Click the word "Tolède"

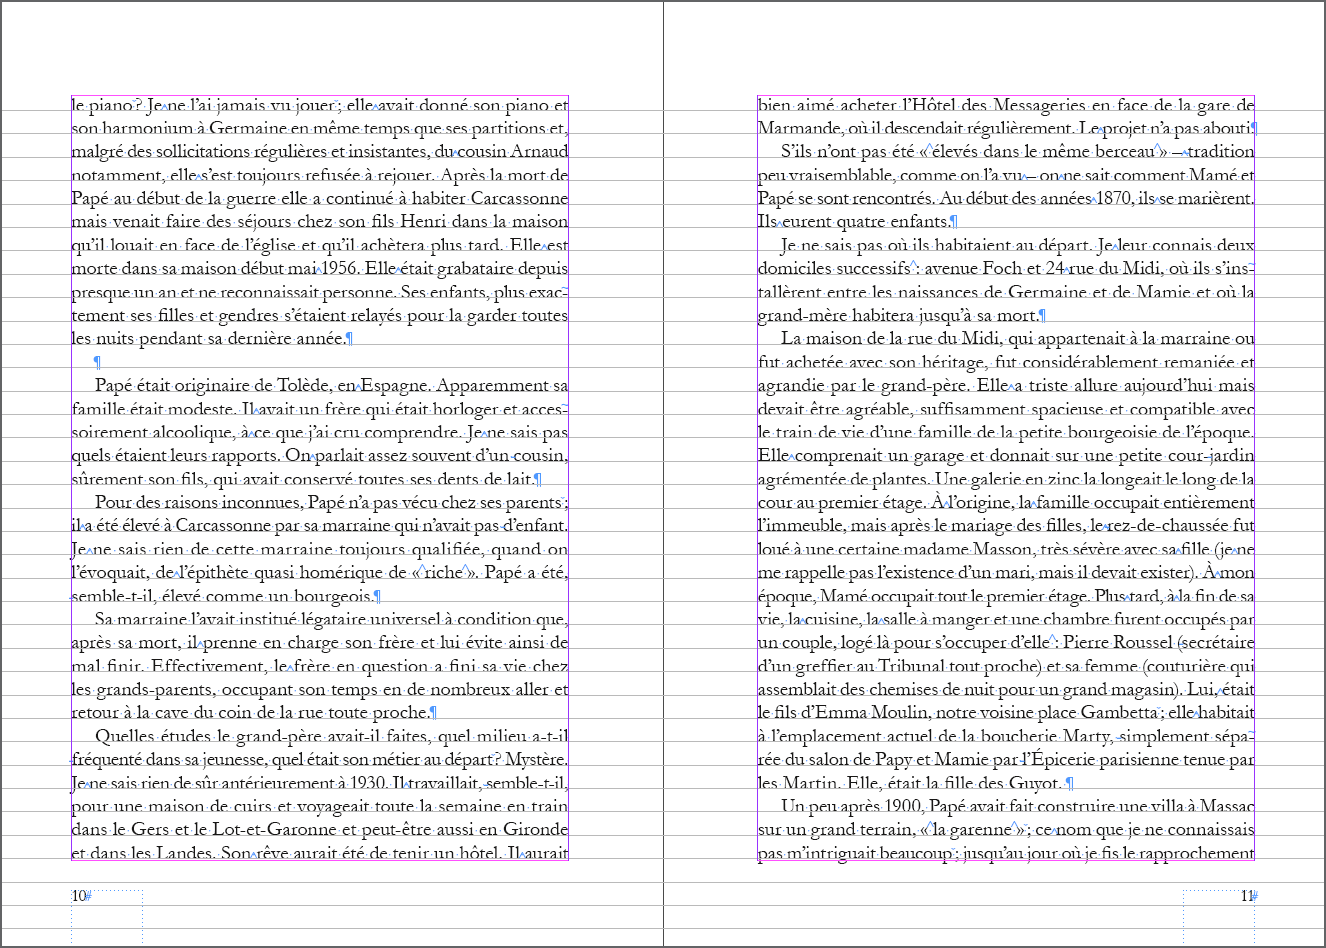click(303, 385)
